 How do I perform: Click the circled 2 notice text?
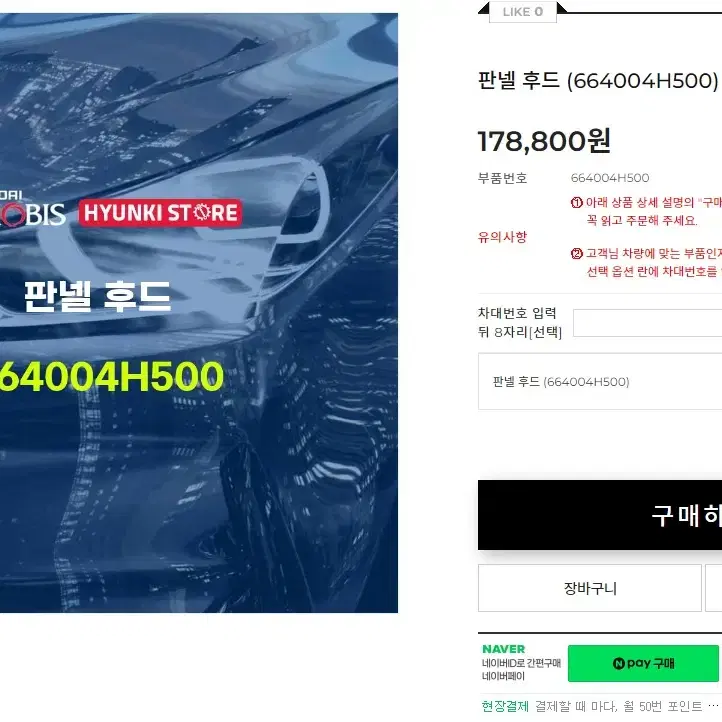coord(646,262)
